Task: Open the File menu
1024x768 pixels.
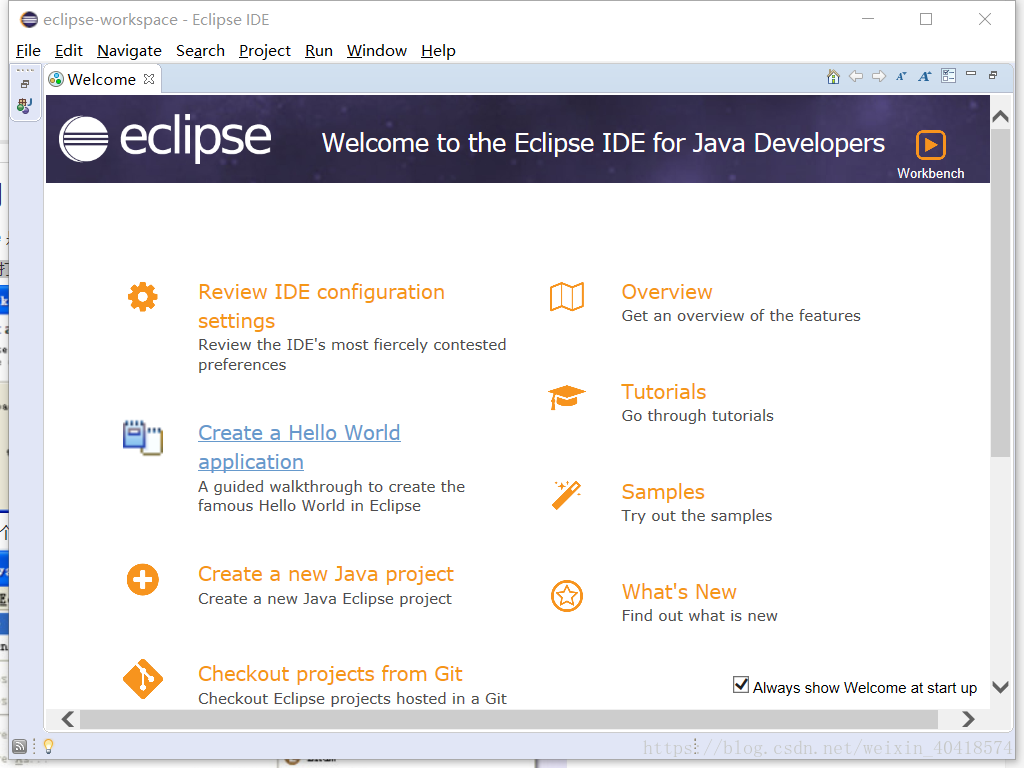Action: pos(28,51)
